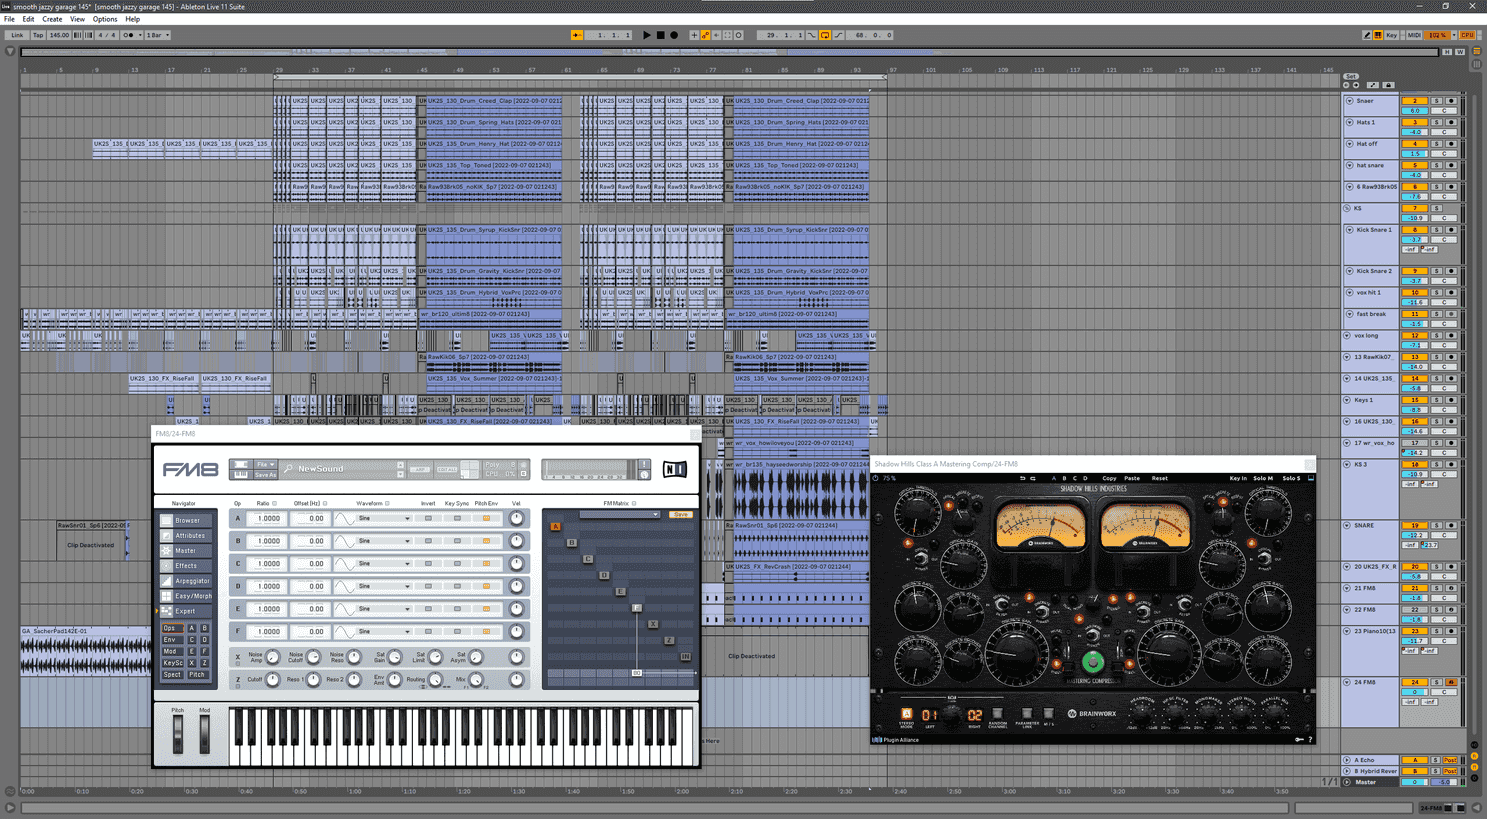Switch to the Expert tab in FM8

[186, 610]
